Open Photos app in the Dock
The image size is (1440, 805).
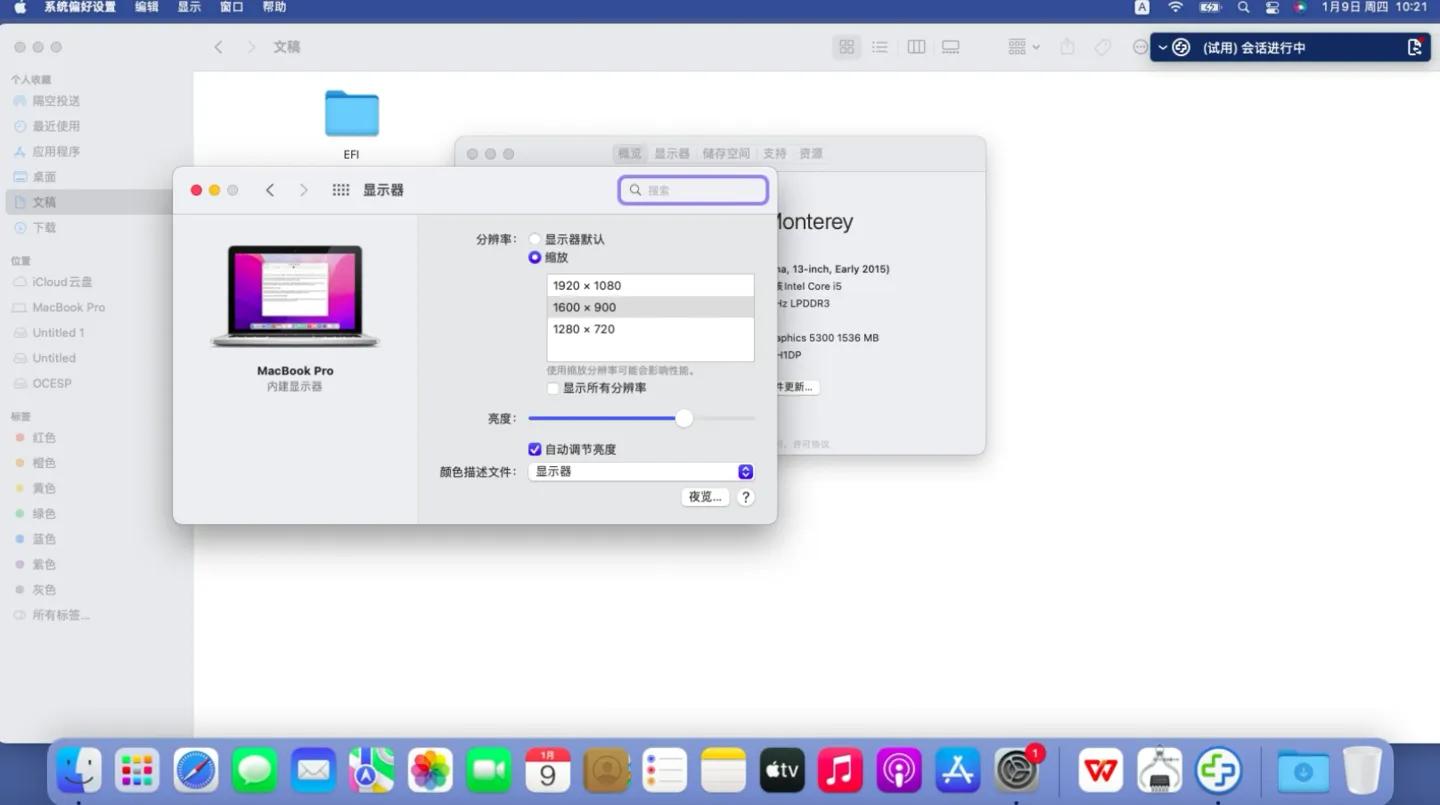tap(430, 771)
